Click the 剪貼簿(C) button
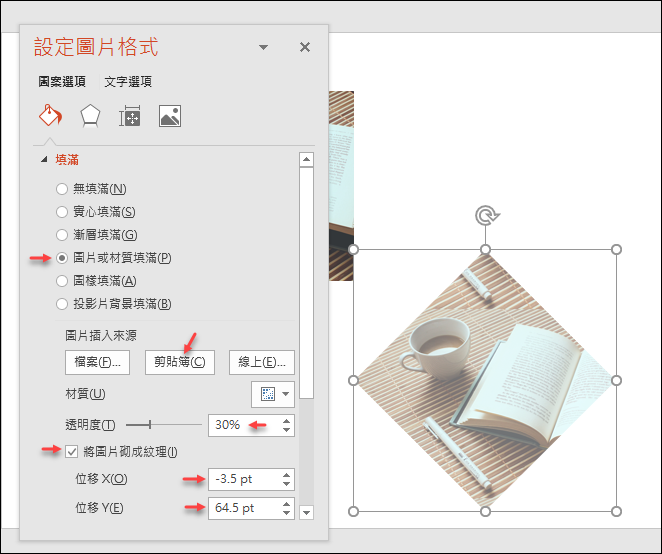The width and height of the screenshot is (662, 554). [x=180, y=362]
